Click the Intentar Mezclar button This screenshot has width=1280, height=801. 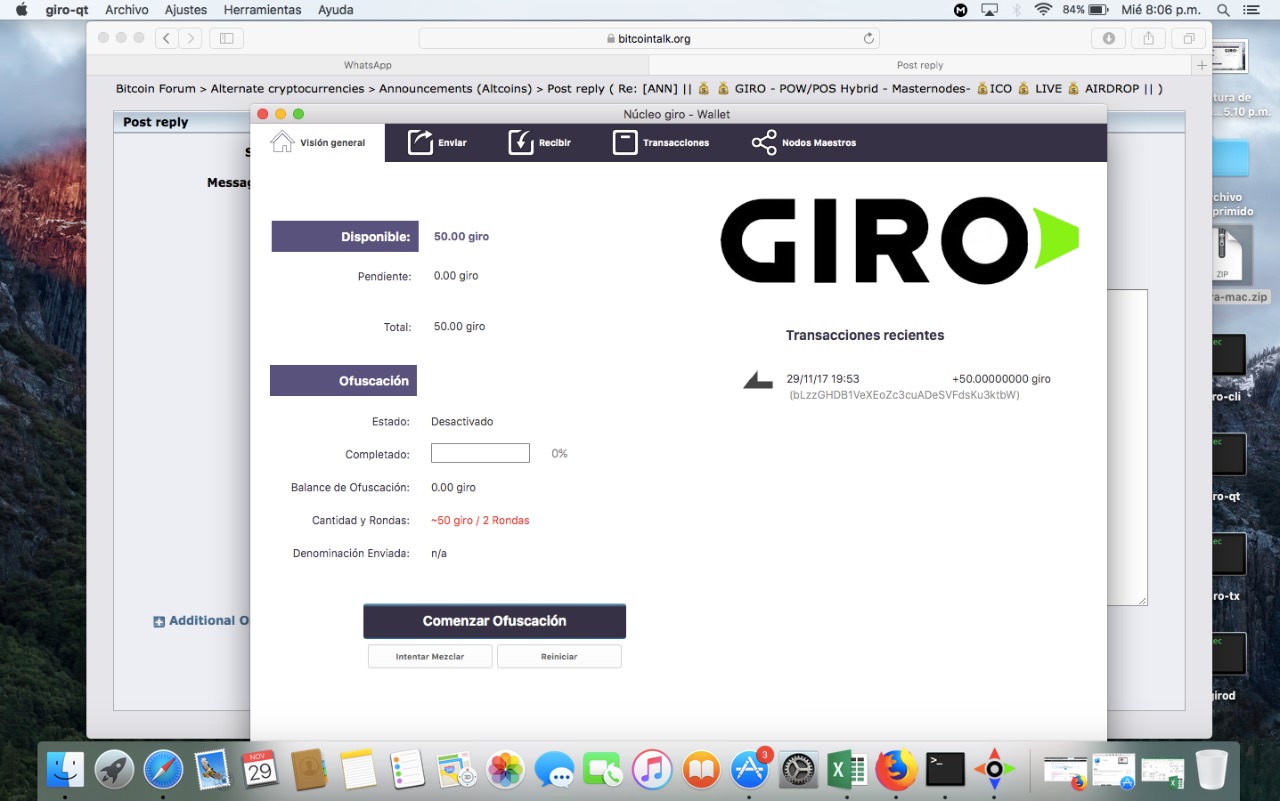click(x=430, y=656)
